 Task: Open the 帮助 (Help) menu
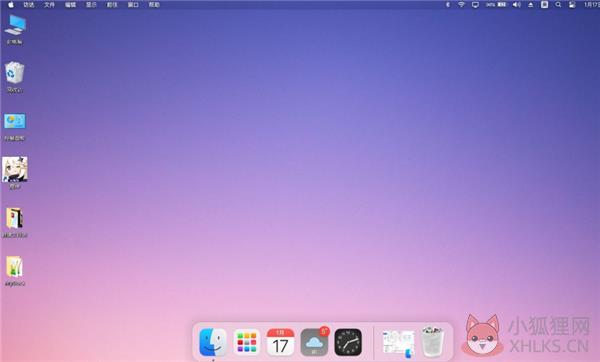point(154,5)
